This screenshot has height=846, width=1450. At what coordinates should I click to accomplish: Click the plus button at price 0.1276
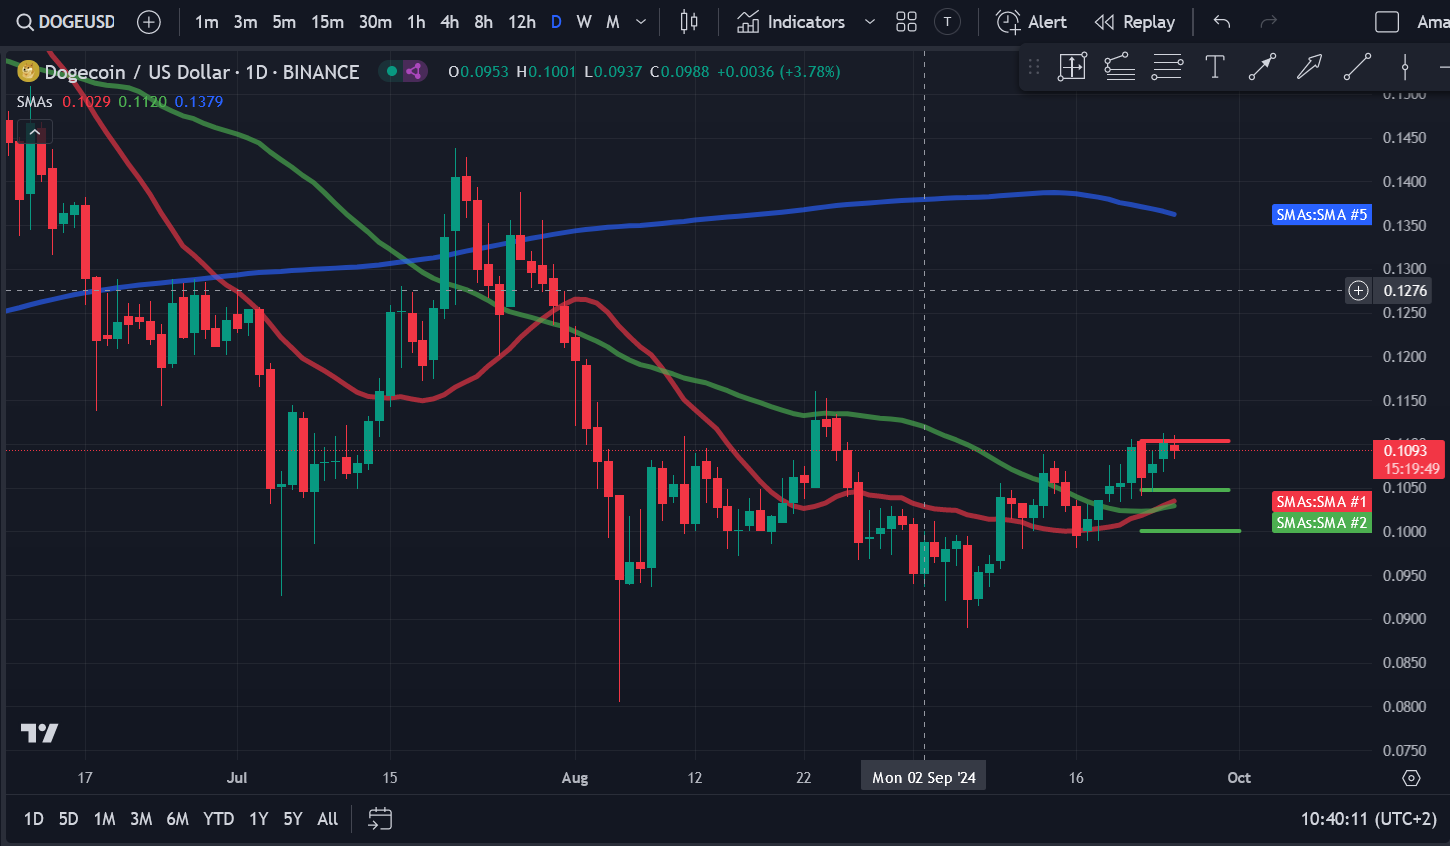(x=1358, y=291)
